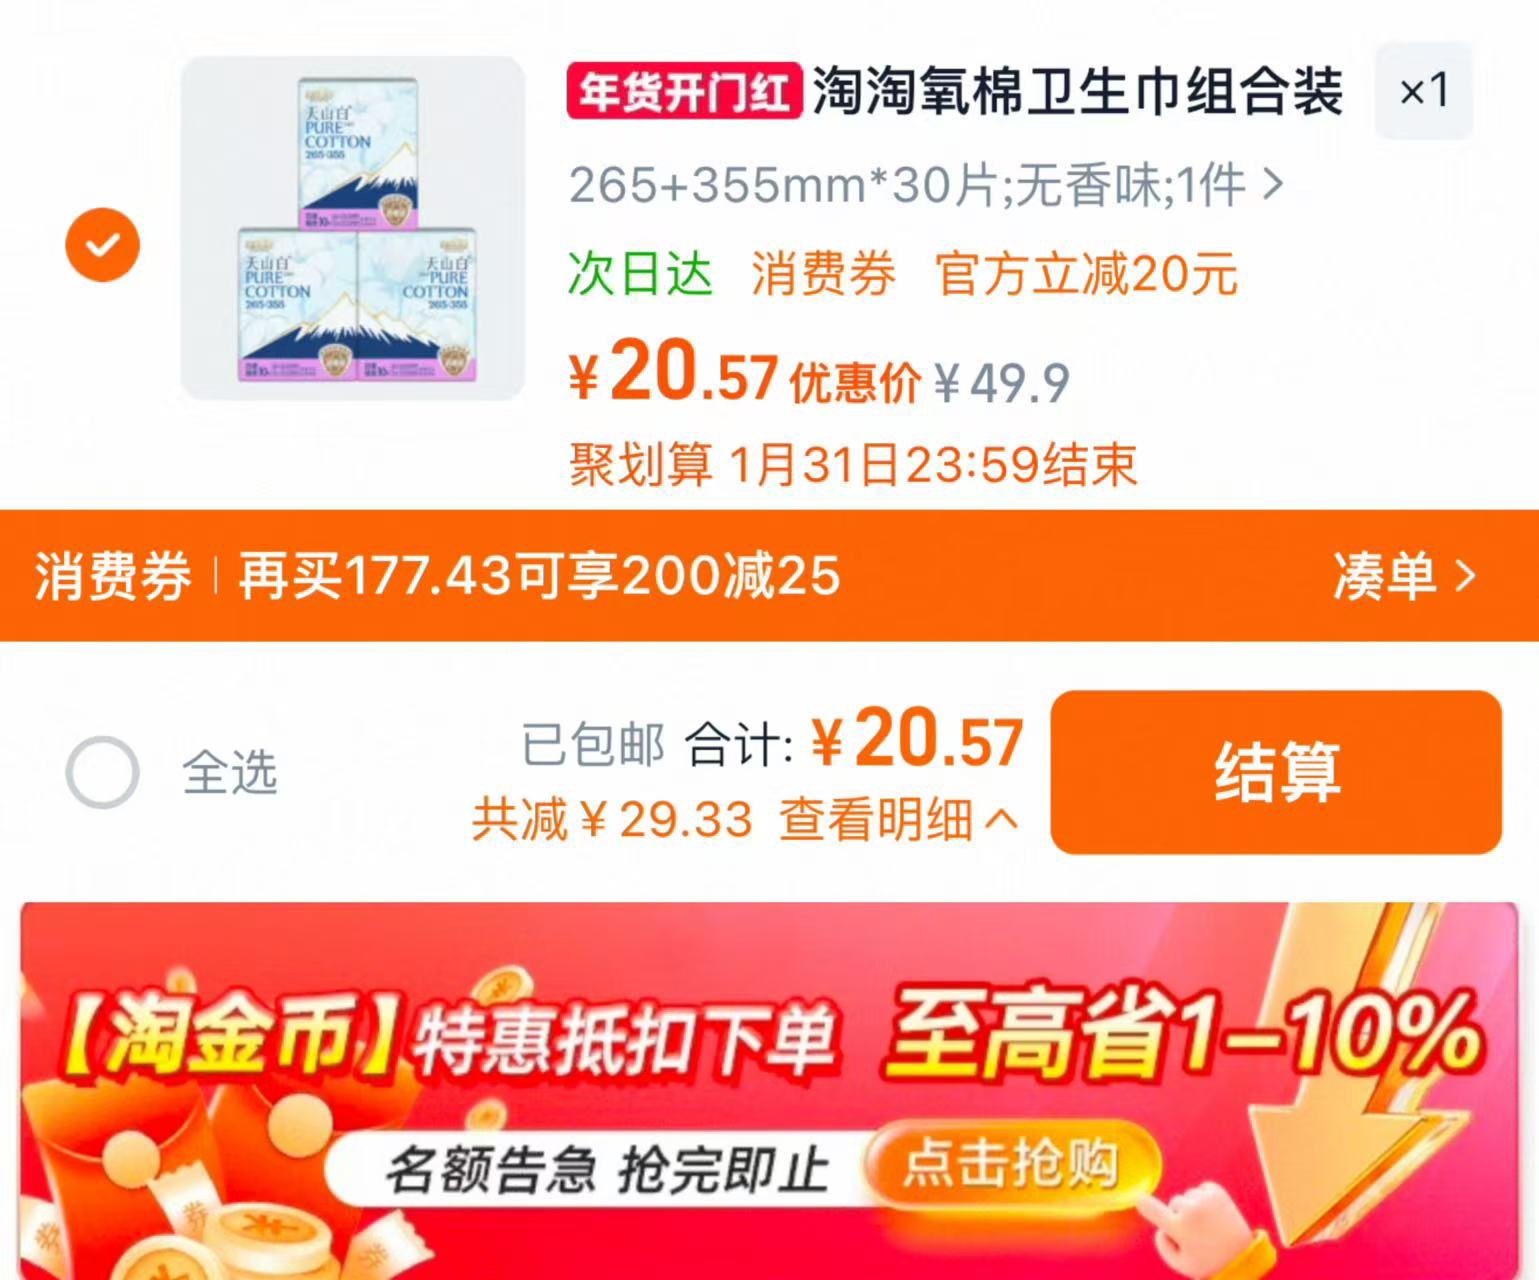This screenshot has width=1539, height=1280.
Task: Tap the 年货开门红 promotion badge
Action: (x=684, y=92)
